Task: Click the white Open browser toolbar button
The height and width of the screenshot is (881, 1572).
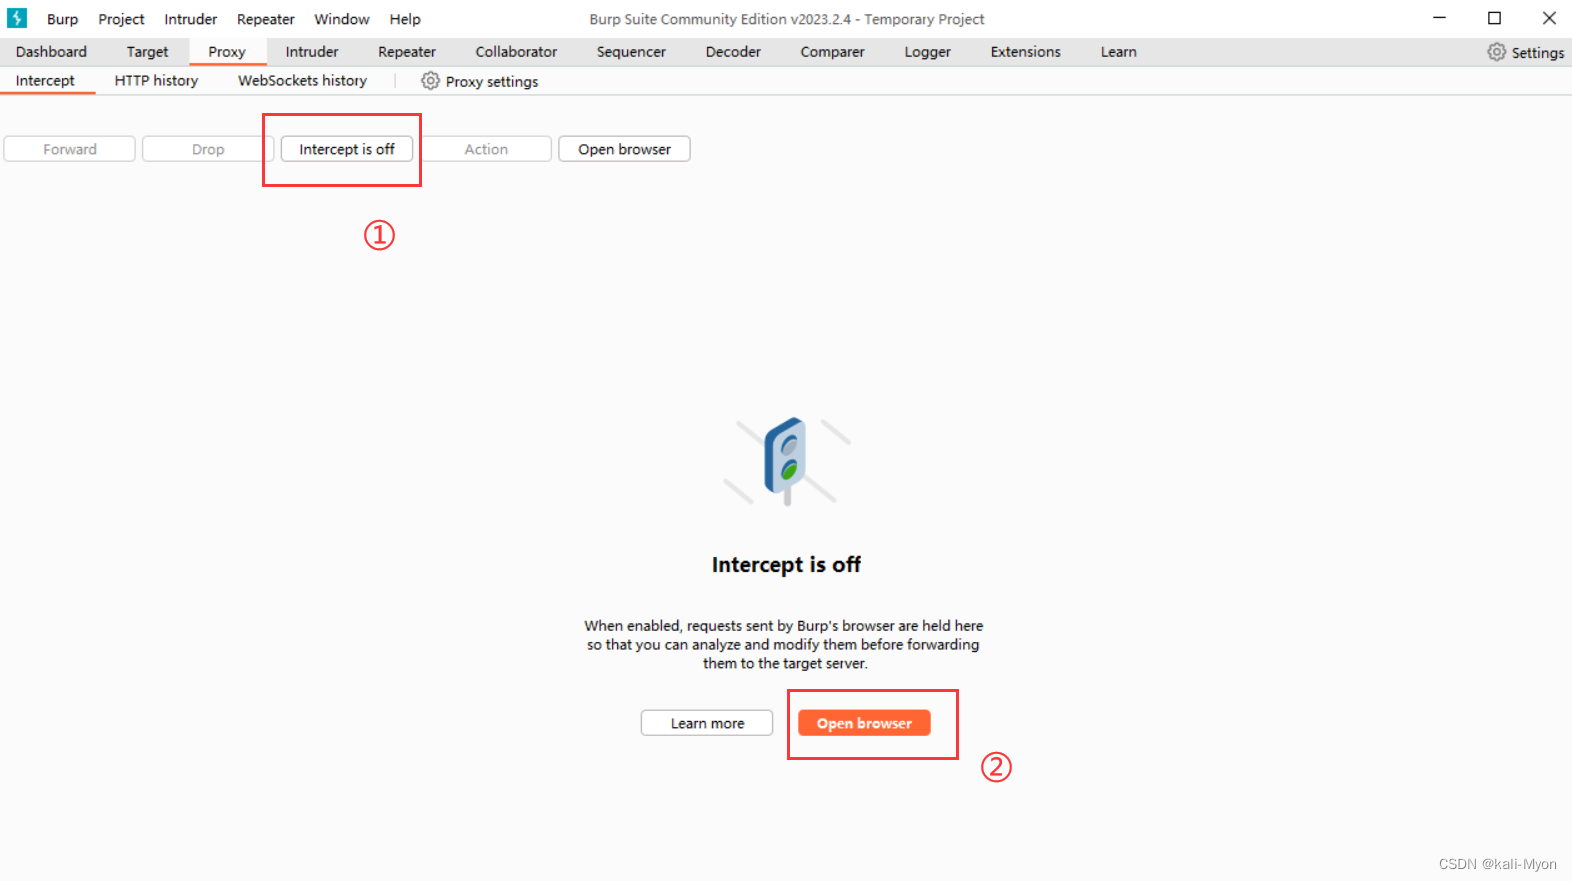Action: pos(624,149)
